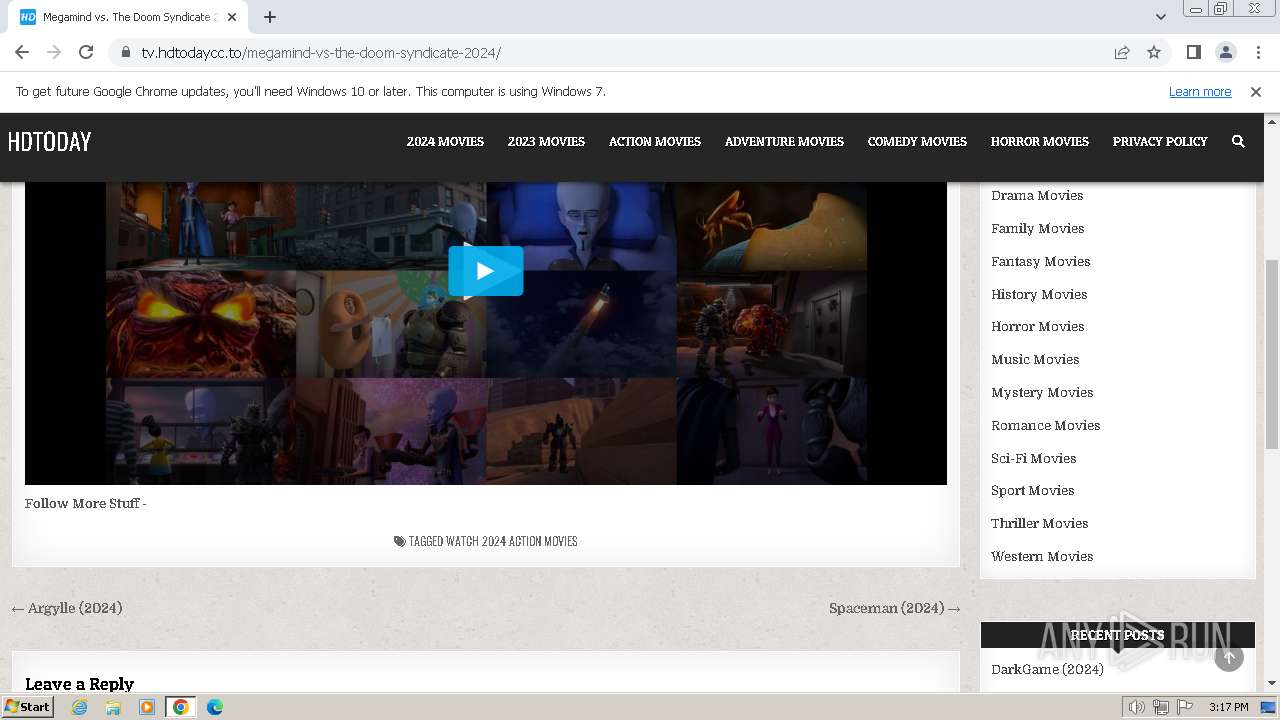1280x720 pixels.
Task: Select Thriller Movies category
Action: pos(1040,524)
